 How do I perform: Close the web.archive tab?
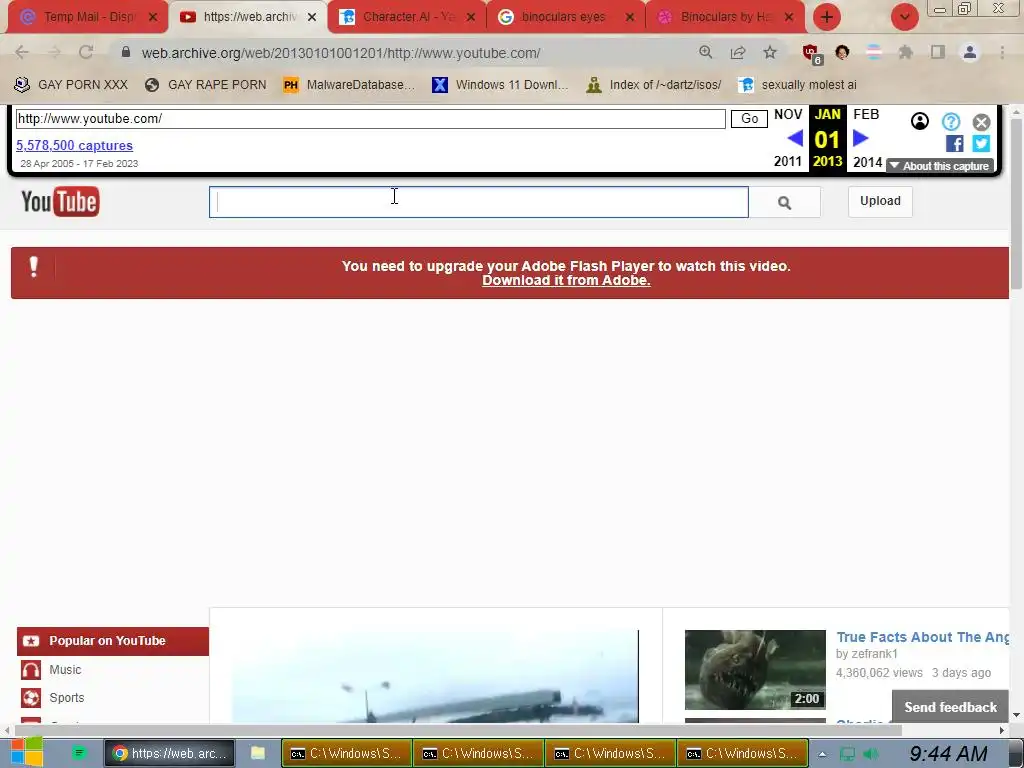click(x=312, y=17)
